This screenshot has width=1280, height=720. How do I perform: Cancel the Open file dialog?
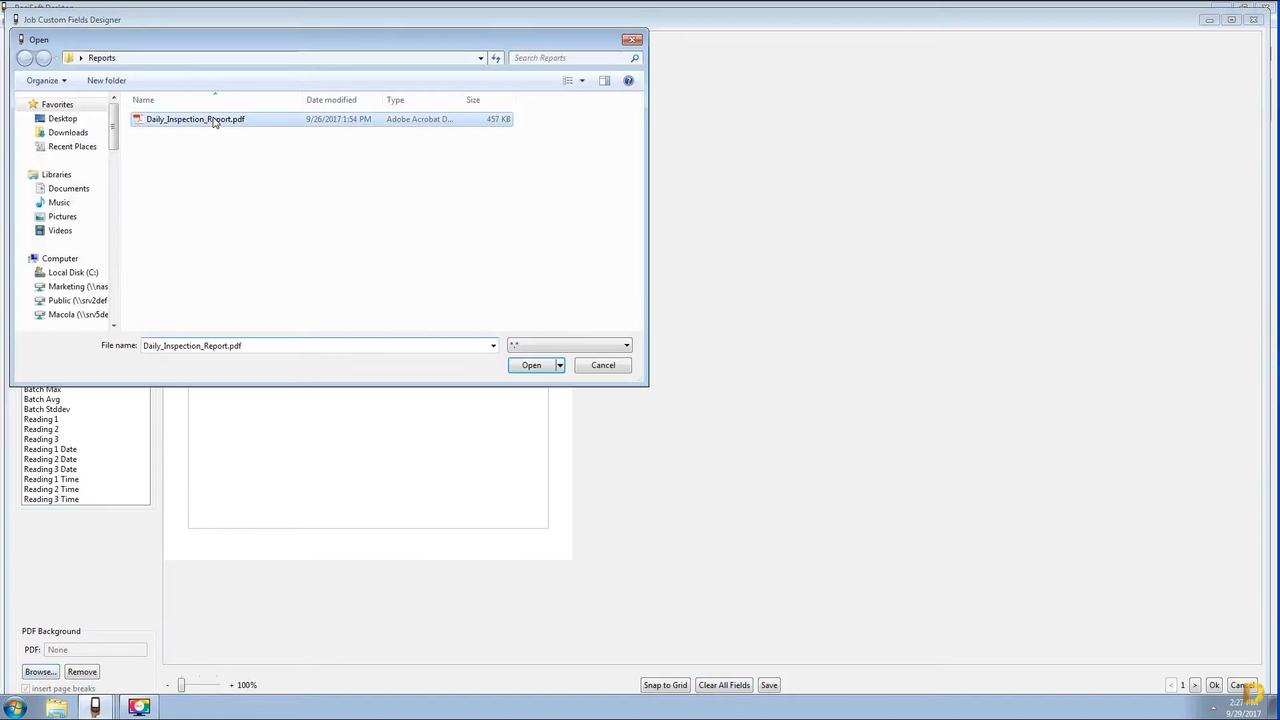(x=603, y=365)
